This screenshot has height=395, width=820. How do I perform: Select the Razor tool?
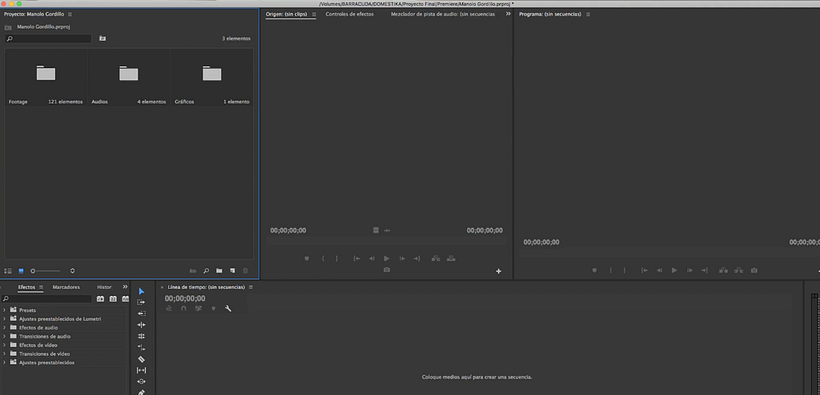coord(141,359)
